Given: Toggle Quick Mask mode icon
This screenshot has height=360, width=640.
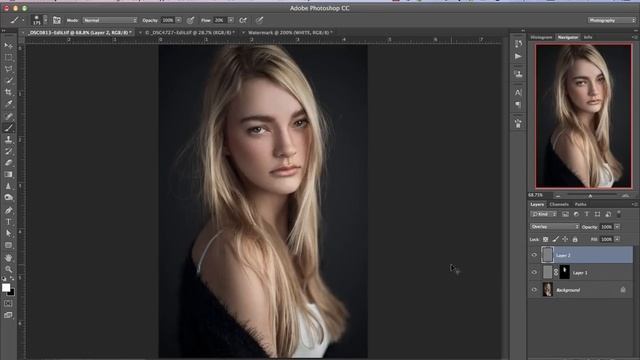Looking at the screenshot, I should click(x=8, y=304).
